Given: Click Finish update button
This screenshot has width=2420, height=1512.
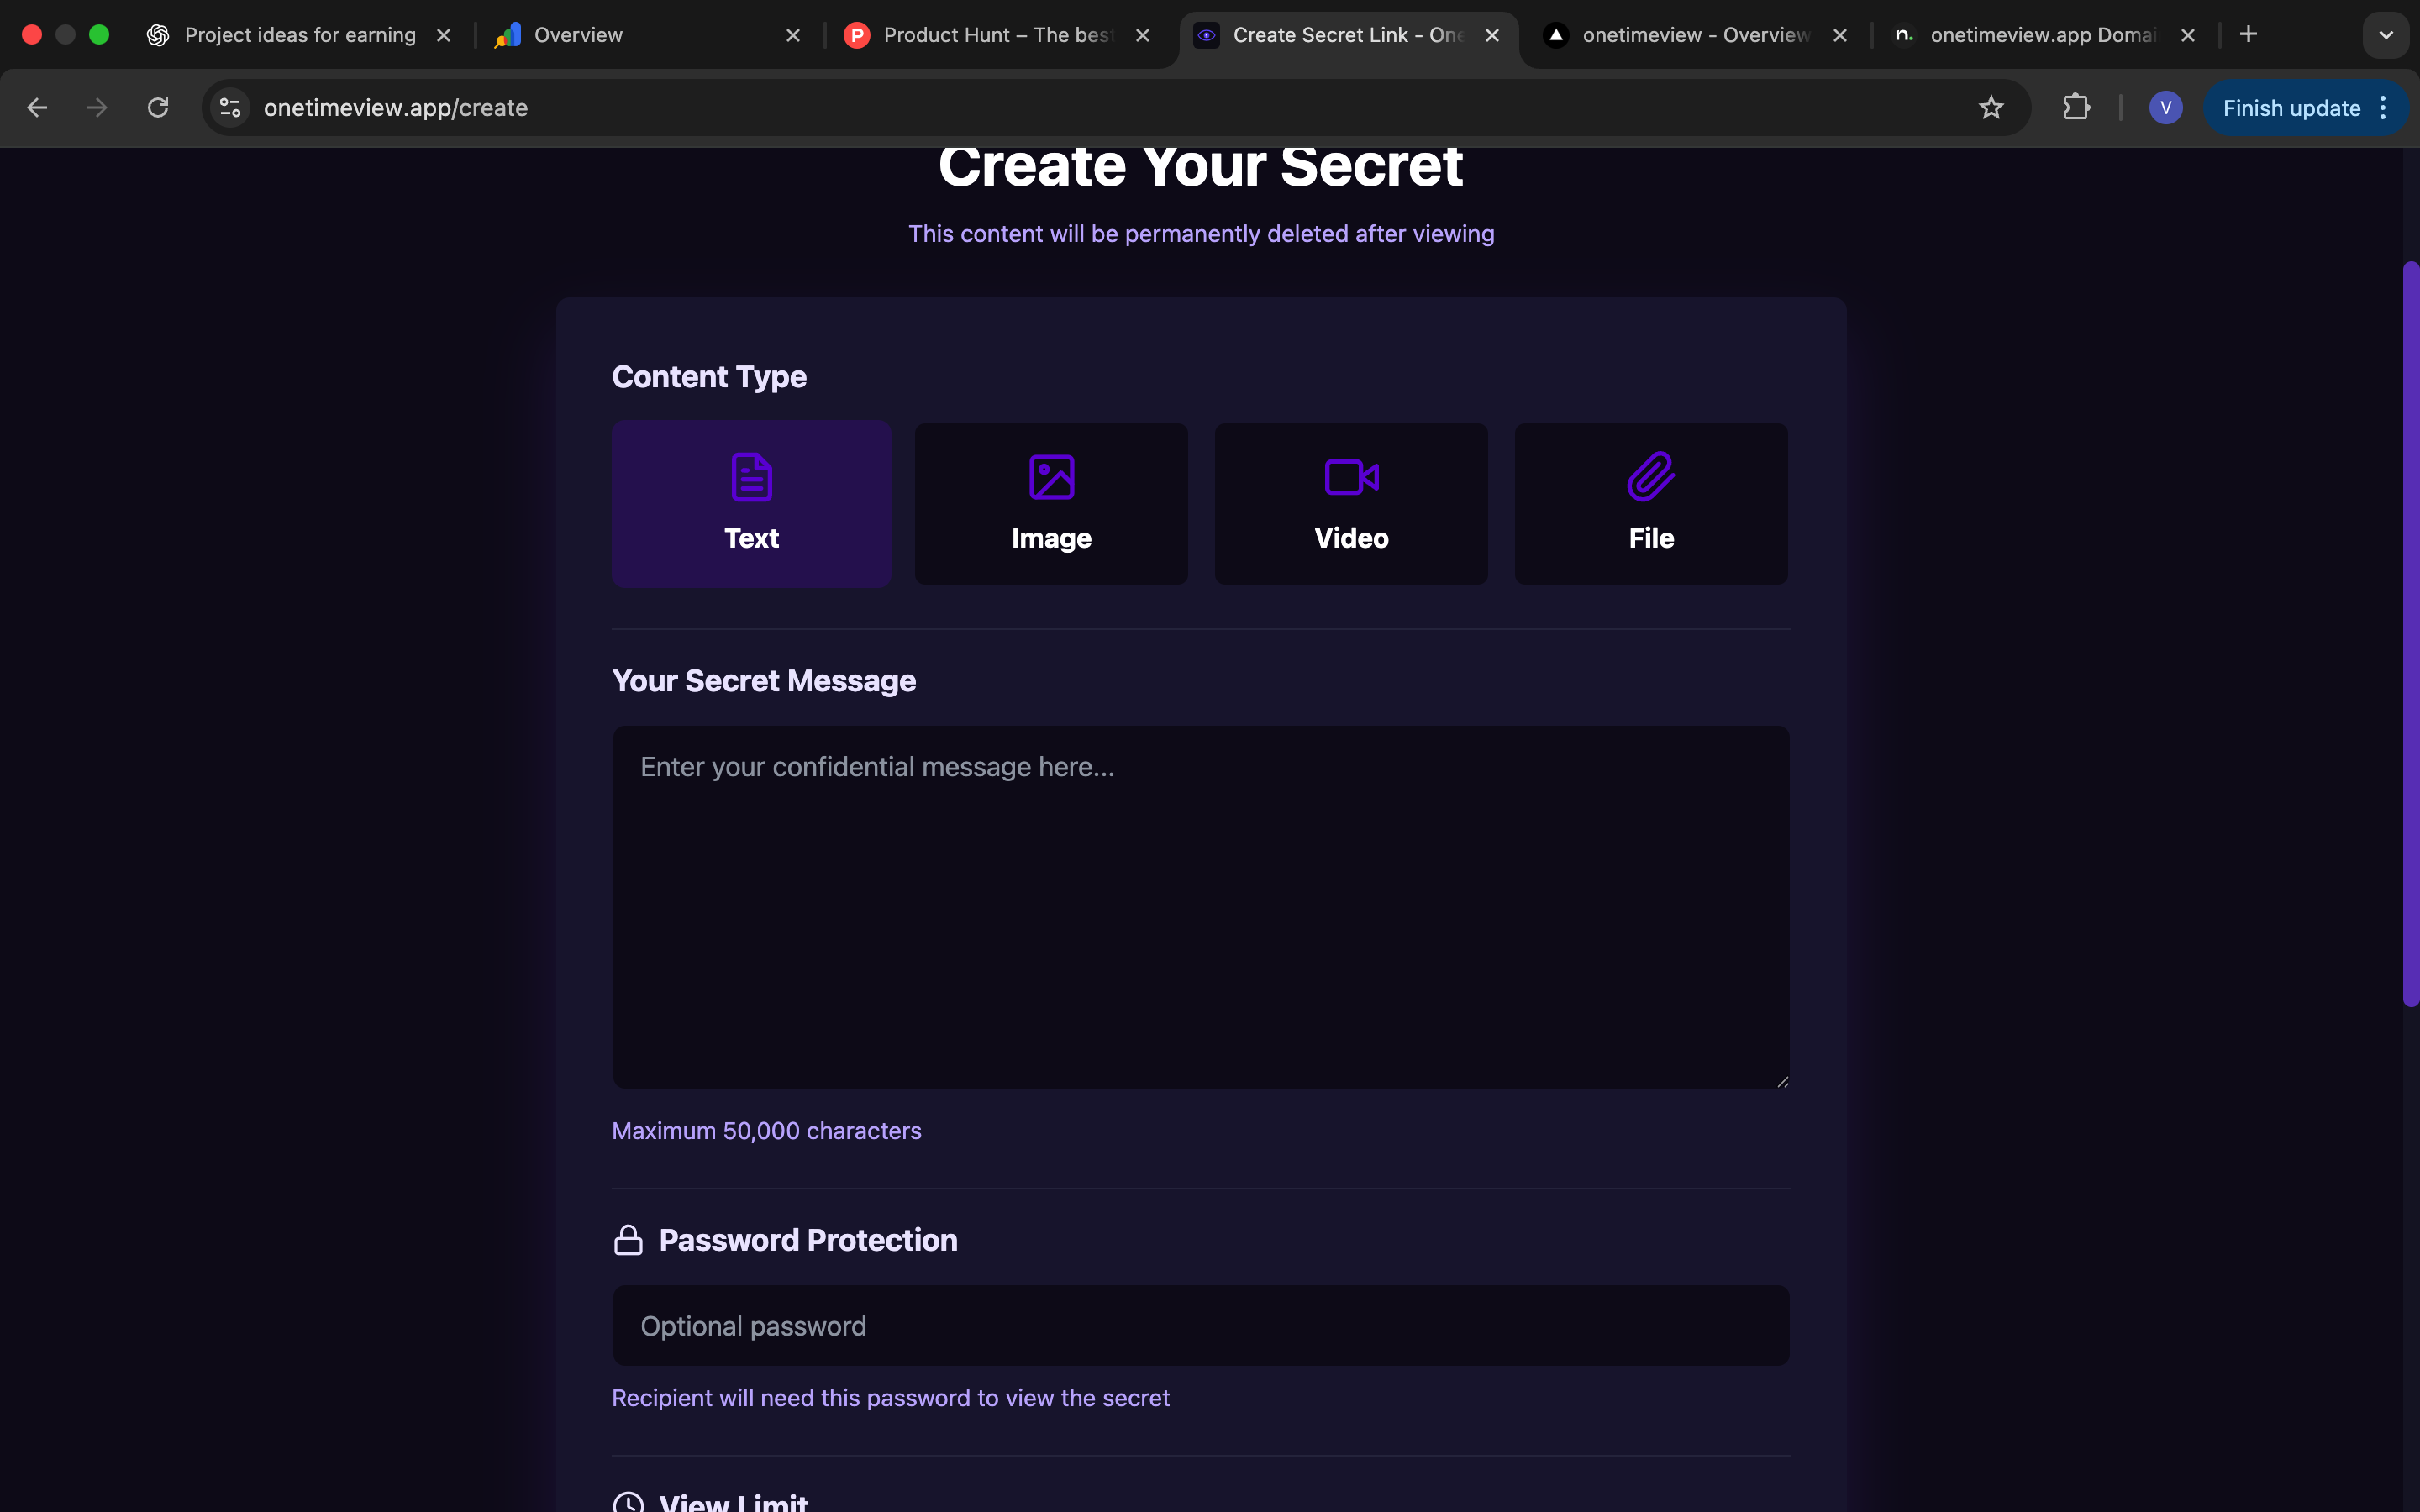Looking at the screenshot, I should 2290,108.
